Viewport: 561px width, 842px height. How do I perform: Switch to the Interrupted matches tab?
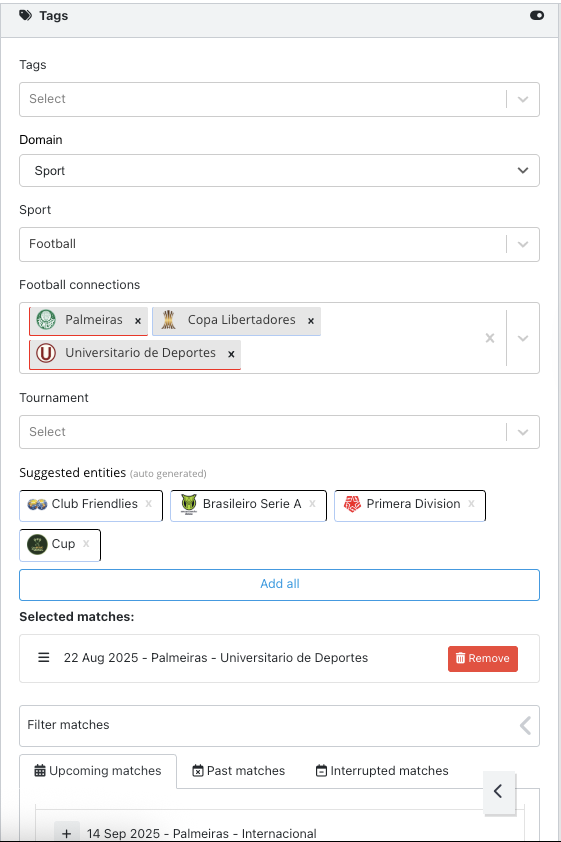382,771
